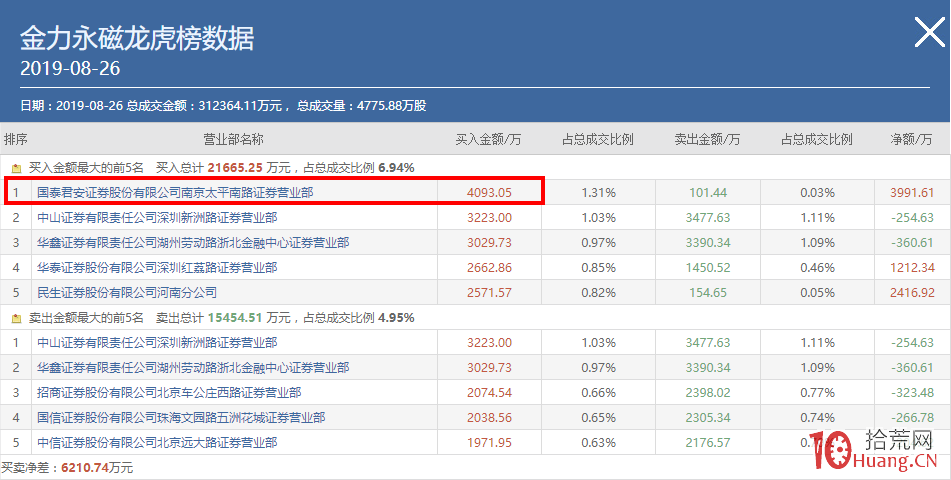The image size is (951, 480).
Task: Click the buy amount 4093.05
Action: tap(489, 193)
